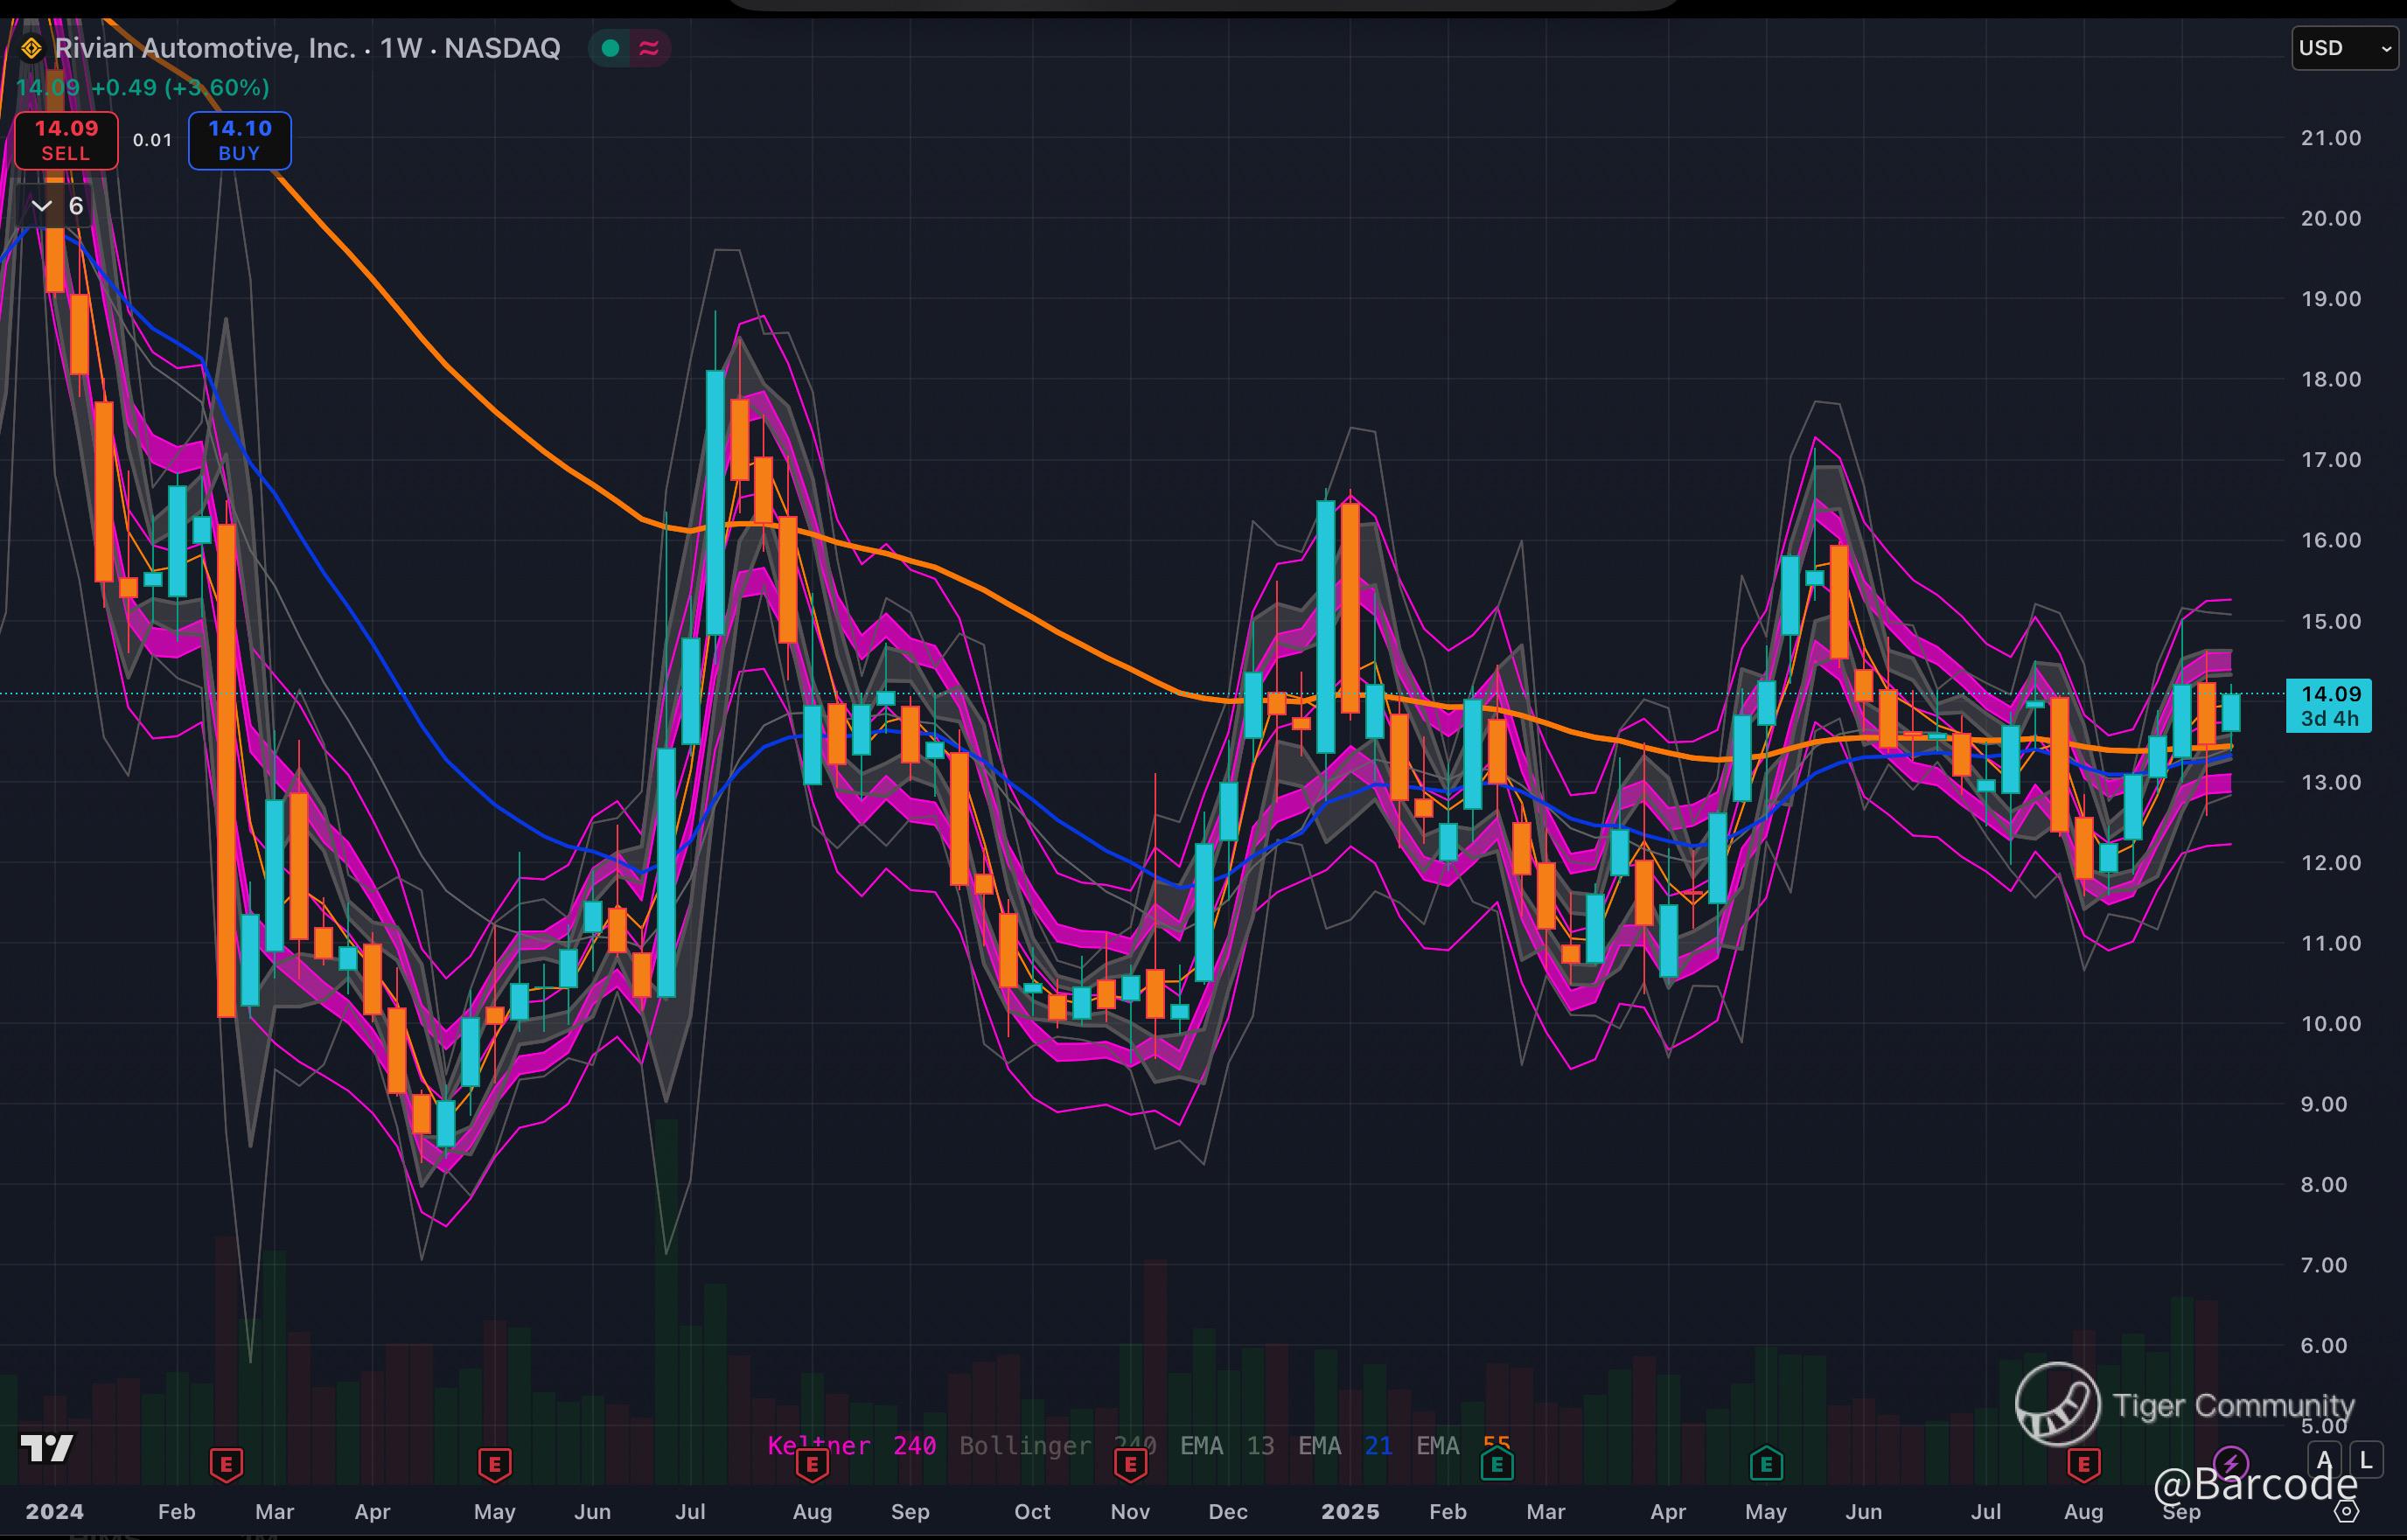Screen dimensions: 2407x1540
Task: Select the Bollinger indicator label
Action: pos(1025,1445)
